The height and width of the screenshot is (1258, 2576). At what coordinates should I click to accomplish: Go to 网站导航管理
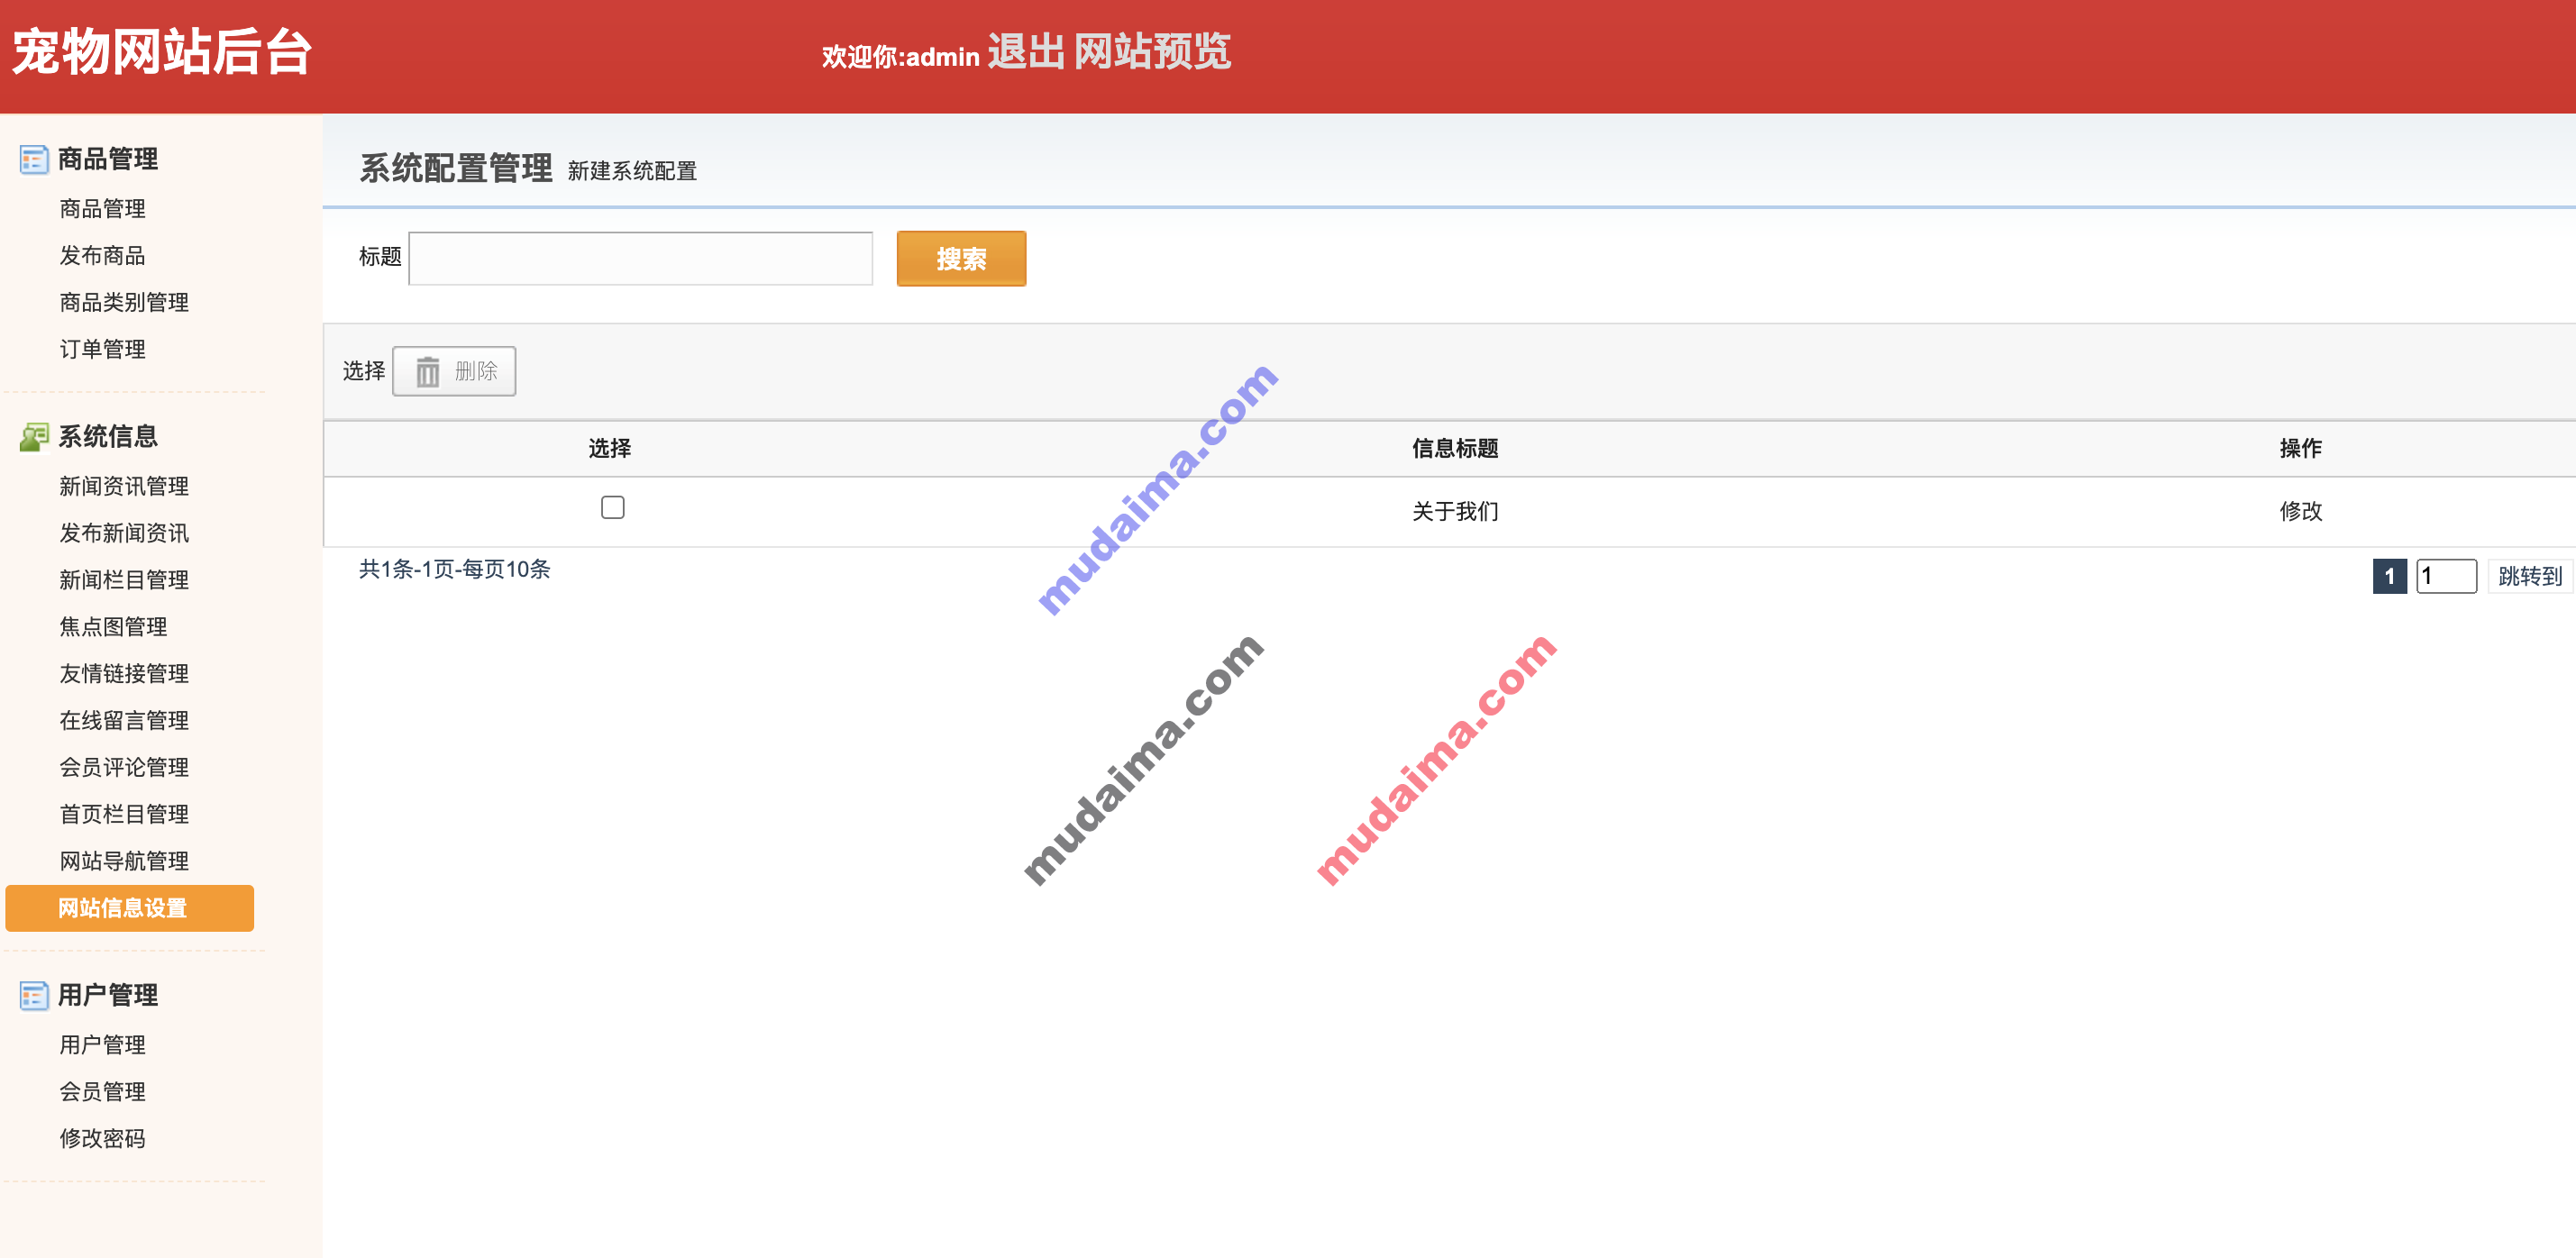124,861
